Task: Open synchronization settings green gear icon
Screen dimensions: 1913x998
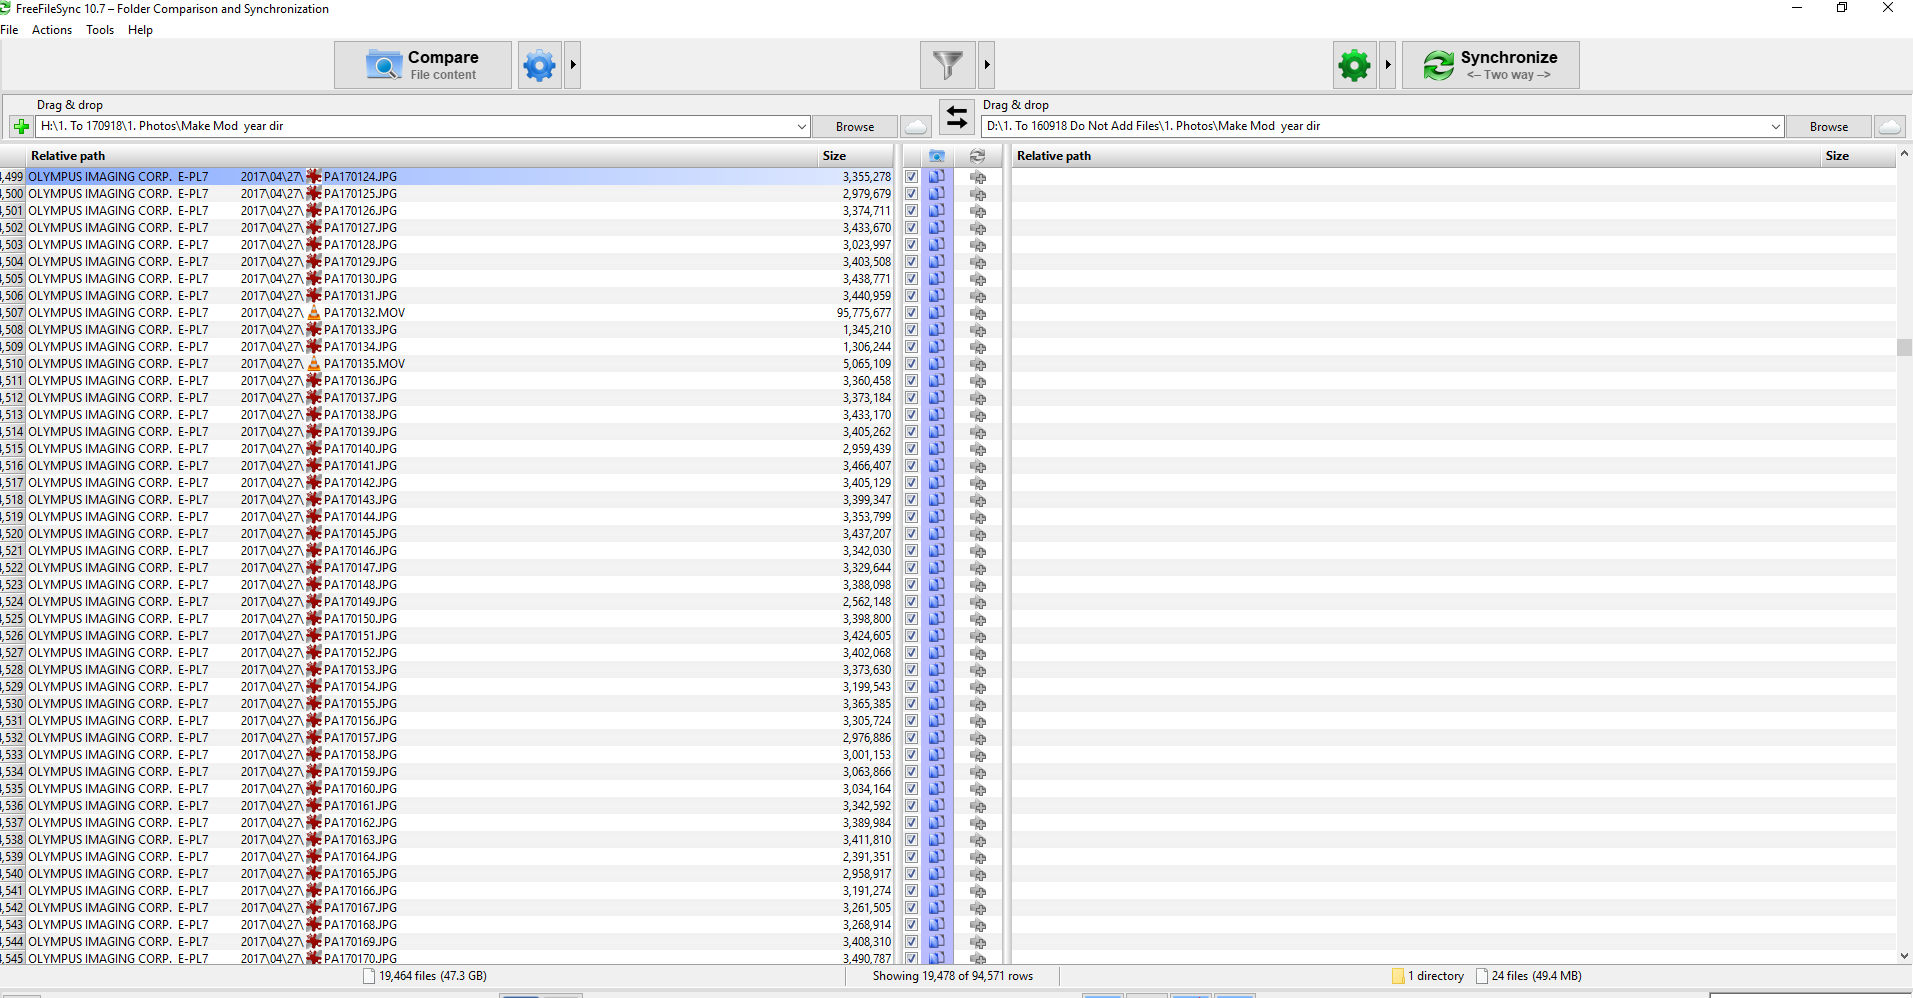Action: [1355, 65]
